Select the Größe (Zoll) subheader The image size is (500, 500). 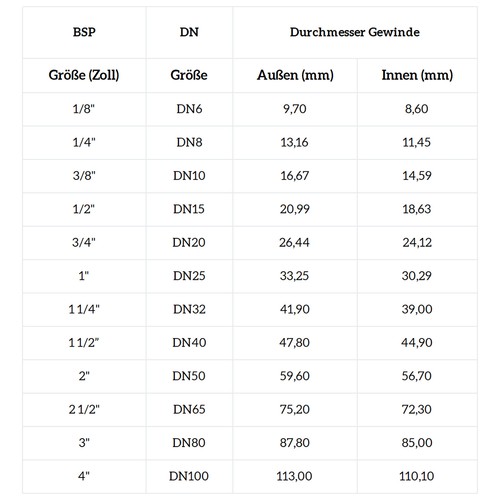tap(84, 75)
